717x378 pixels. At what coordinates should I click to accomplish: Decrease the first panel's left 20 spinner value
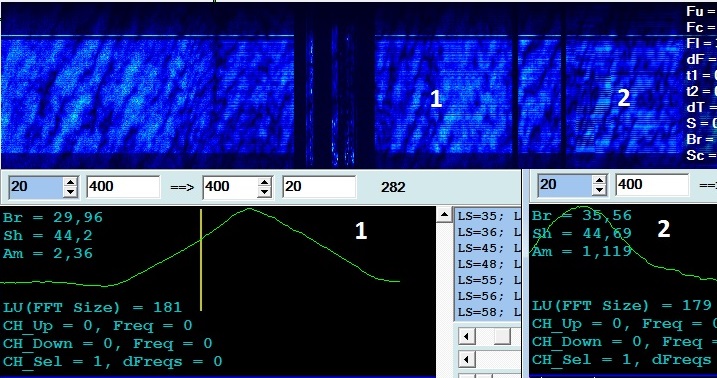click(x=70, y=192)
